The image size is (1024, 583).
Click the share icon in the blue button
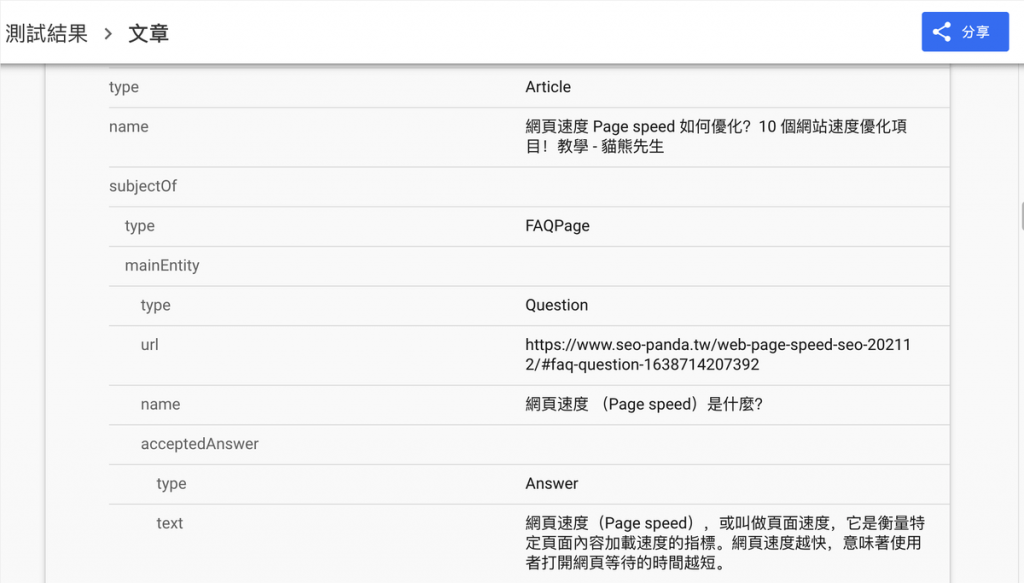[941, 32]
